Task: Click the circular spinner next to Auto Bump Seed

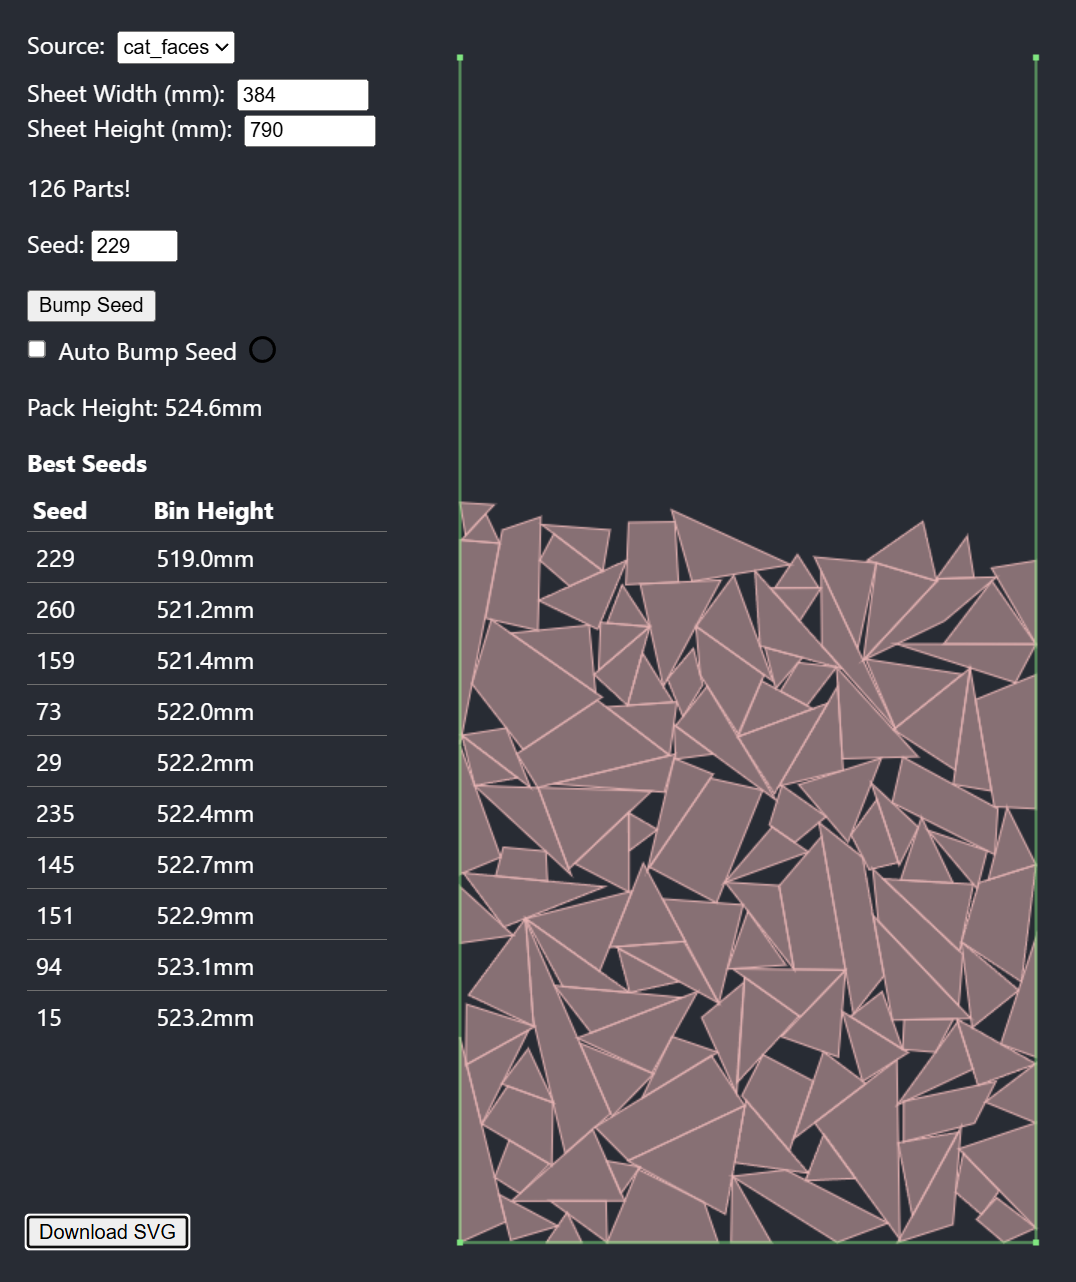Action: coord(262,350)
